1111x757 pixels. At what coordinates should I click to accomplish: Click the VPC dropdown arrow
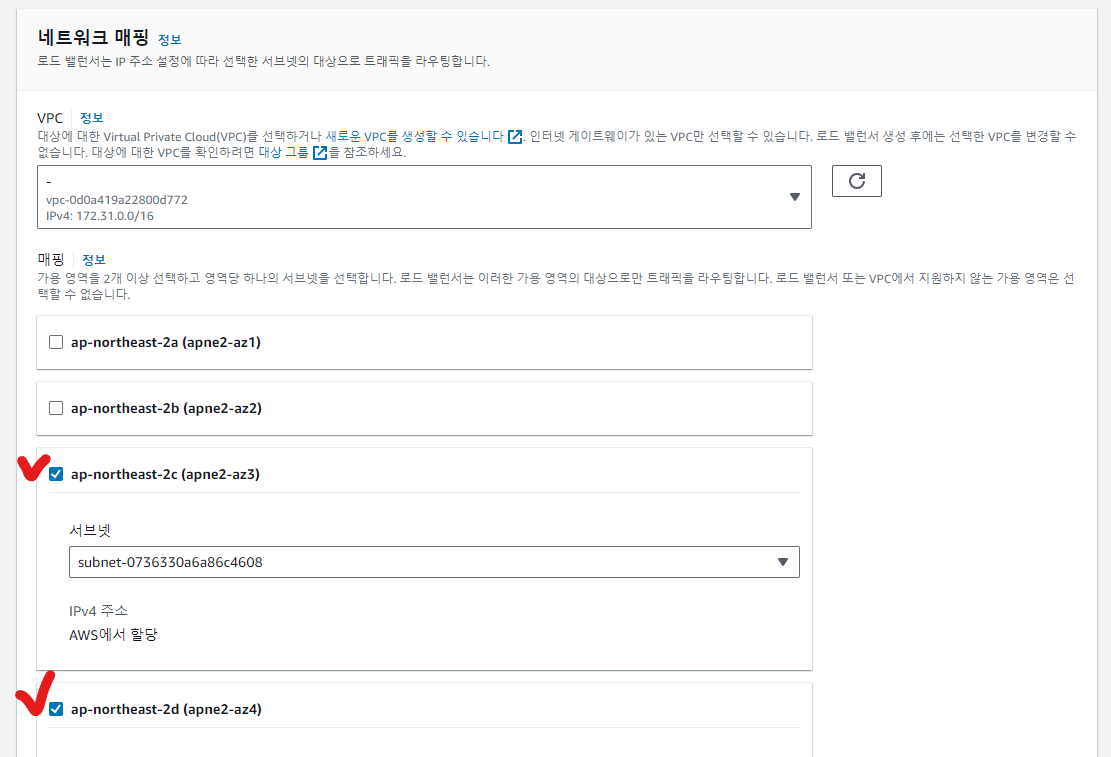click(x=795, y=197)
